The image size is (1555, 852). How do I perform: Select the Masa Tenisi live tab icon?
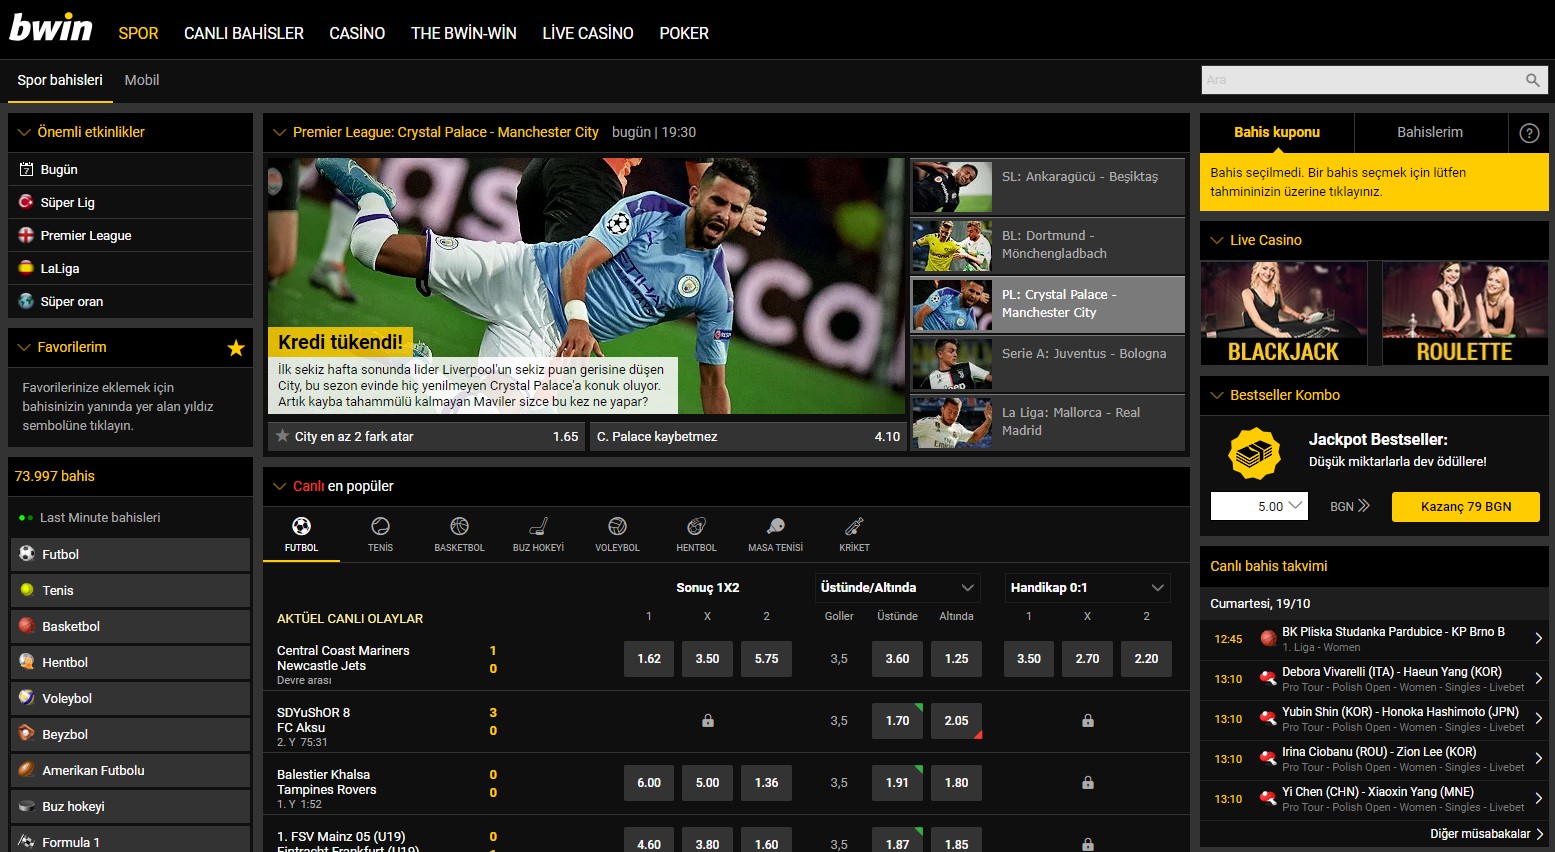tap(775, 526)
